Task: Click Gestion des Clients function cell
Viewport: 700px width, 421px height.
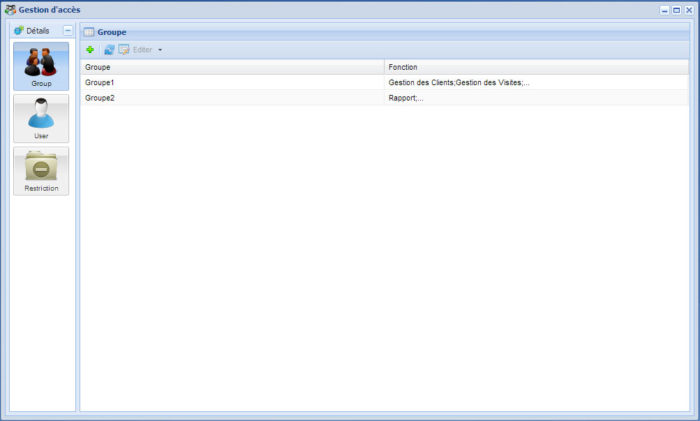Action: point(458,82)
